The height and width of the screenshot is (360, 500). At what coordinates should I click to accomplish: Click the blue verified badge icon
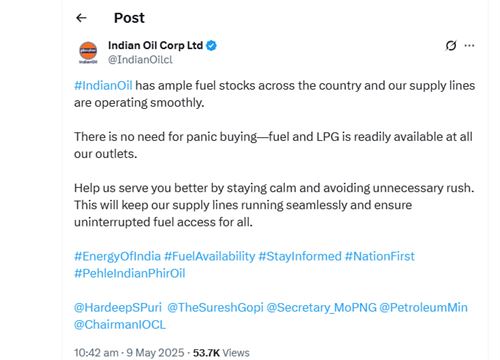(211, 45)
